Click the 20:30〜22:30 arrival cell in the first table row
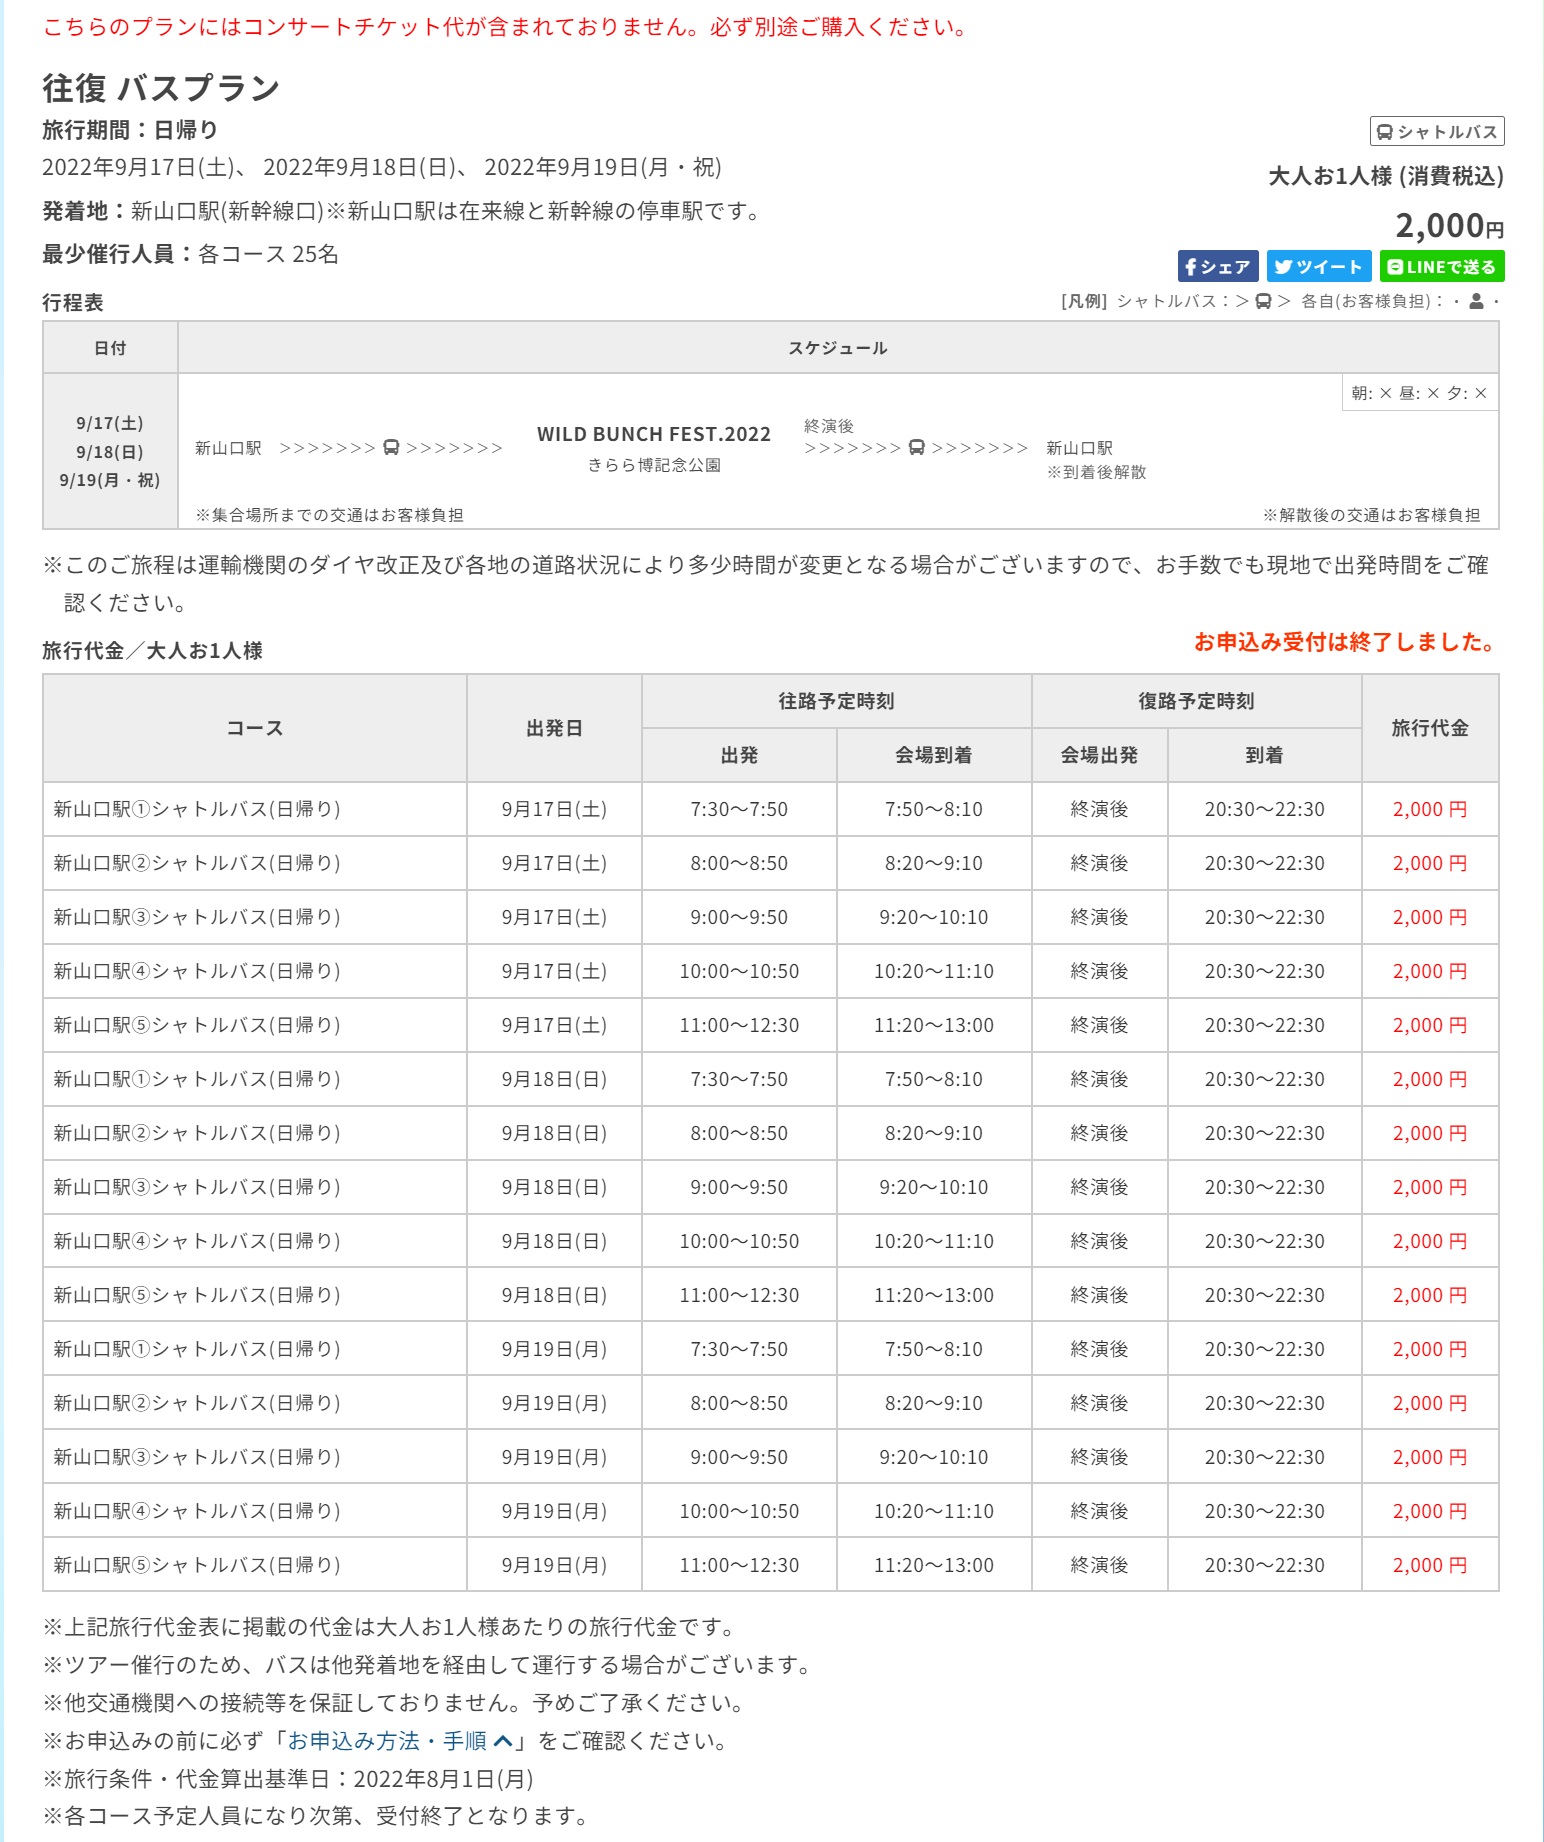Screen dimensions: 1544x1842 coord(1265,809)
